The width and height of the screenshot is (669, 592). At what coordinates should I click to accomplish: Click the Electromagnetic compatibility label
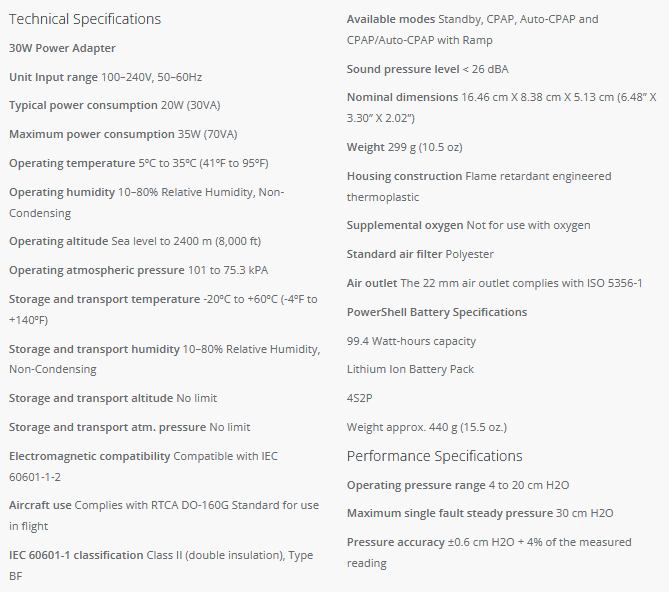click(x=90, y=456)
